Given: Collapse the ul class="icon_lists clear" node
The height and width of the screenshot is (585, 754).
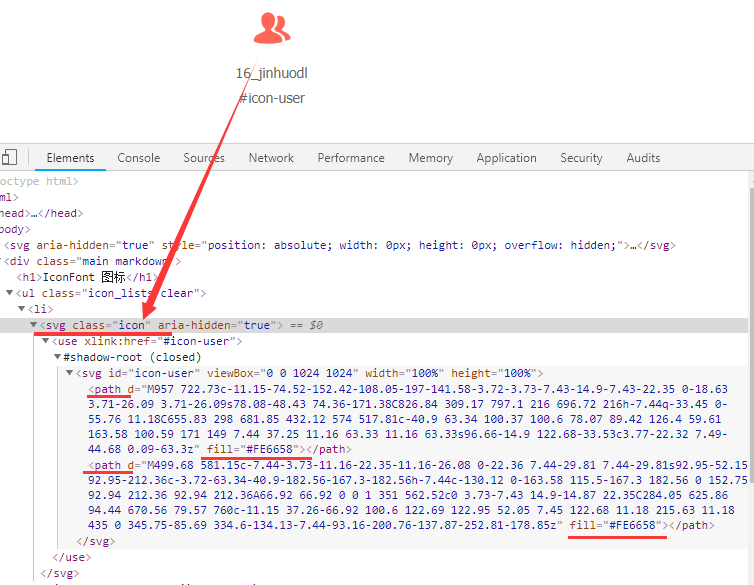Looking at the screenshot, I should click(9, 293).
